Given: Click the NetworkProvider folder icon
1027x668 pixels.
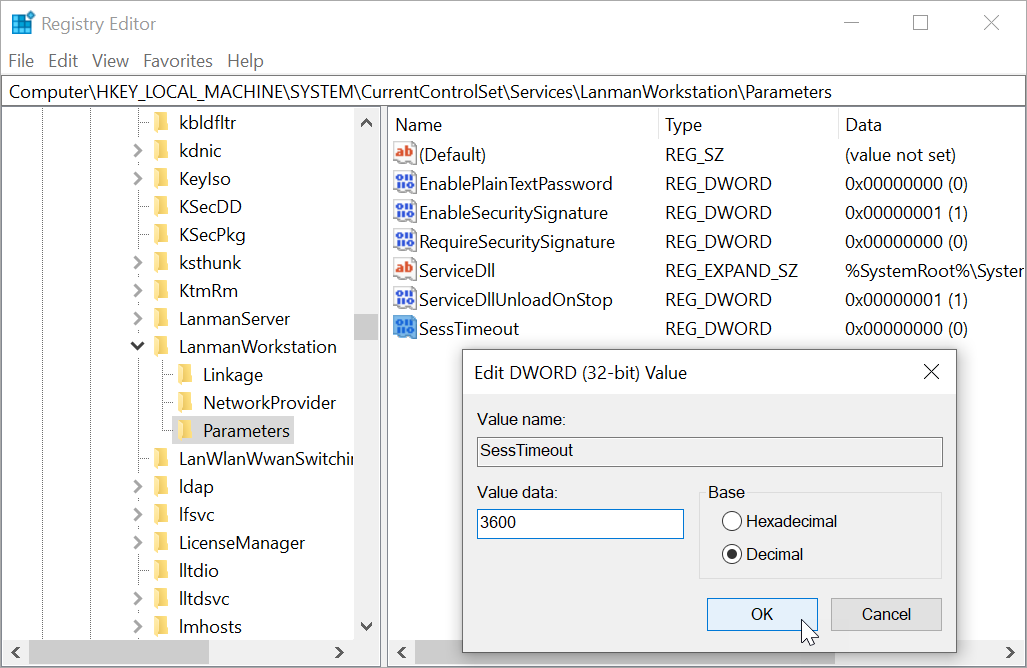Looking at the screenshot, I should point(186,403).
